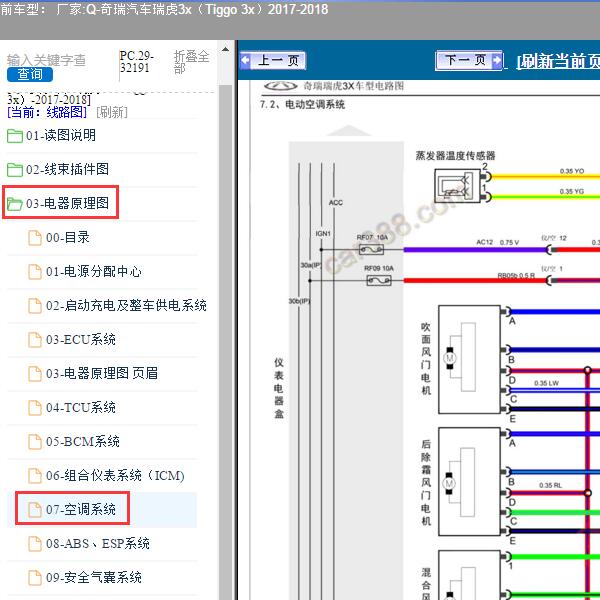Click file icon beside 03-电器原理图 页眉
600x600 pixels.
tap(35, 373)
